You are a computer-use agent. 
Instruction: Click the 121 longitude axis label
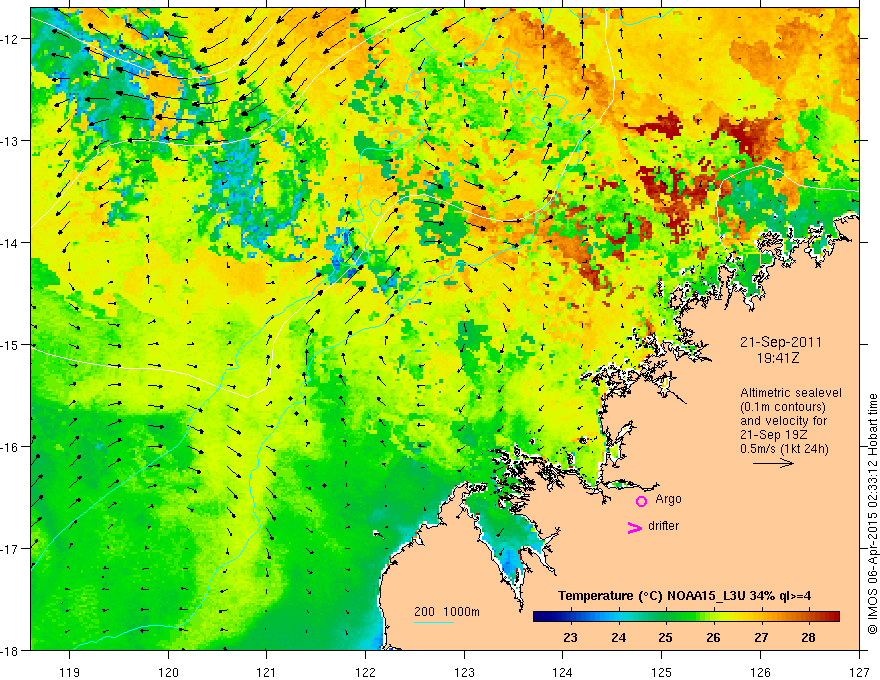click(267, 672)
